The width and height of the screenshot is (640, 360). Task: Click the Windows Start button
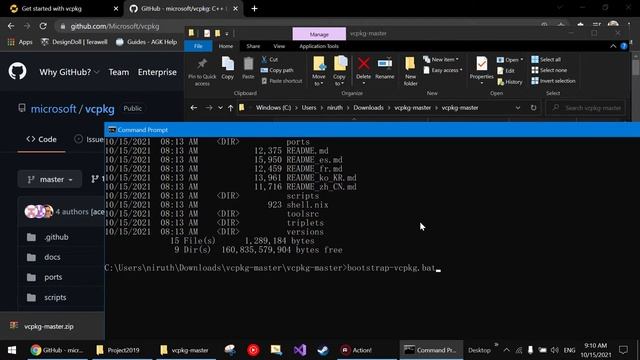coord(12,350)
